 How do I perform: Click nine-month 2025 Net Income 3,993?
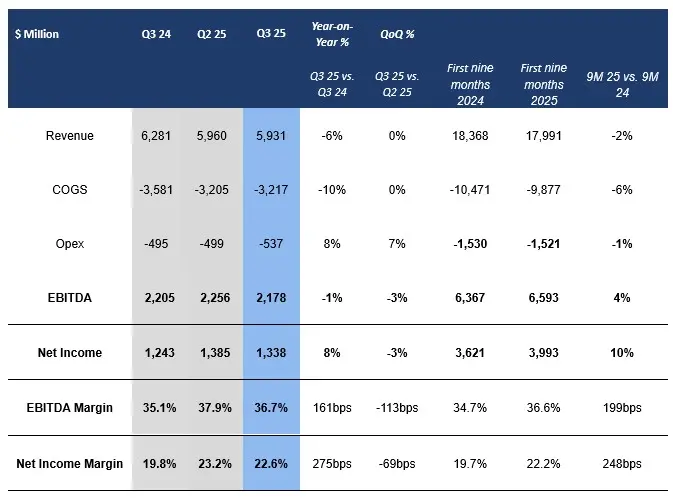pos(544,352)
